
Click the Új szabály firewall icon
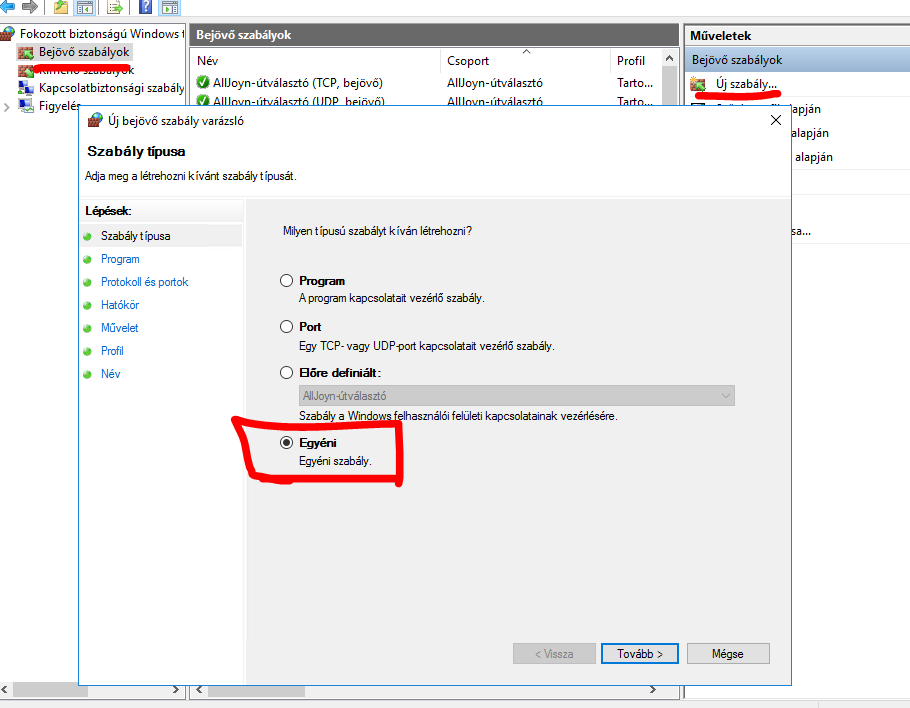[x=699, y=84]
